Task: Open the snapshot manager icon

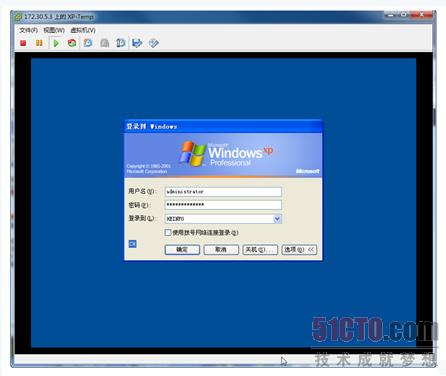Action: [x=121, y=43]
